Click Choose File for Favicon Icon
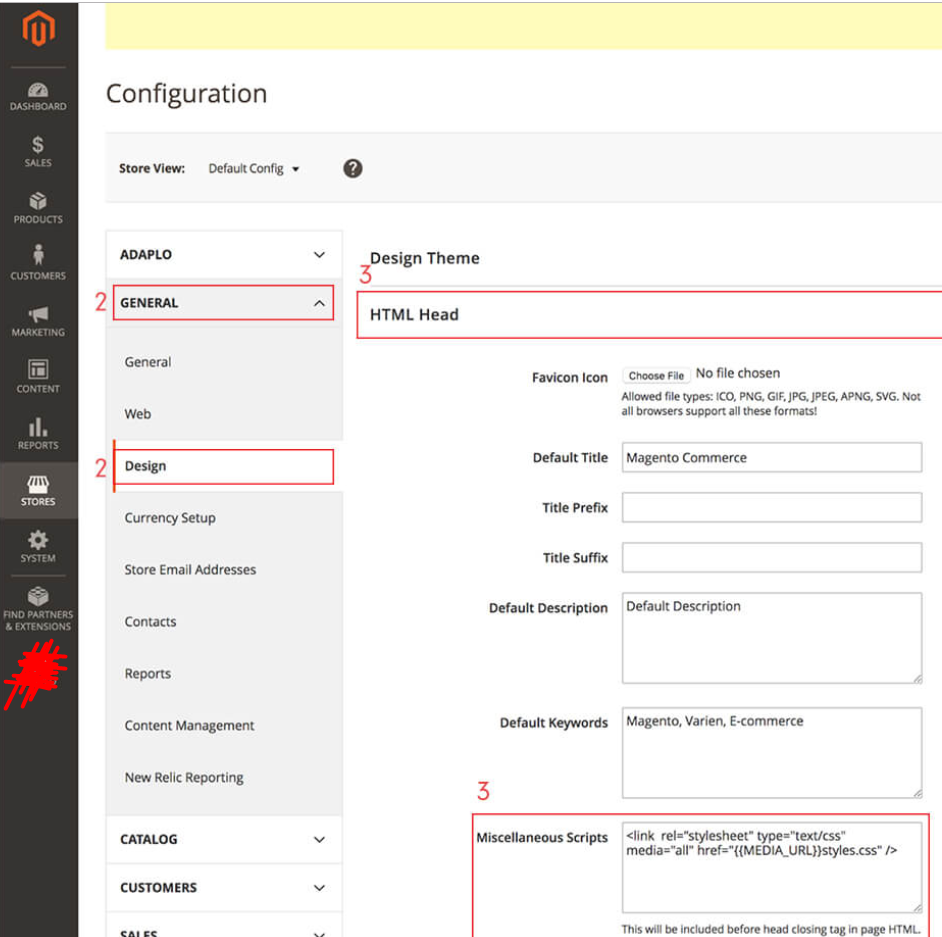The height and width of the screenshot is (937, 942). pyautogui.click(x=656, y=375)
